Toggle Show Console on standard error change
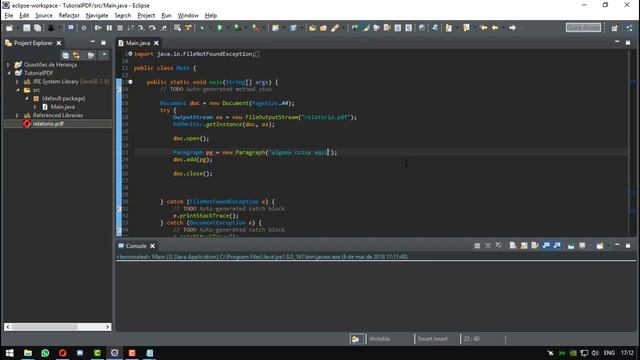 click(557, 246)
